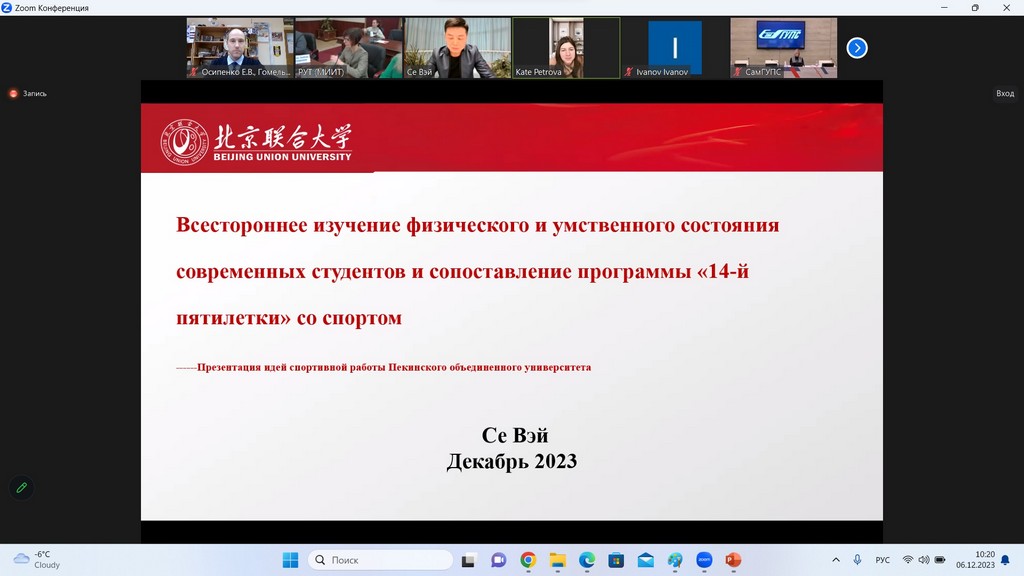
Task: Open Microsoft Store from the taskbar
Action: click(x=616, y=560)
